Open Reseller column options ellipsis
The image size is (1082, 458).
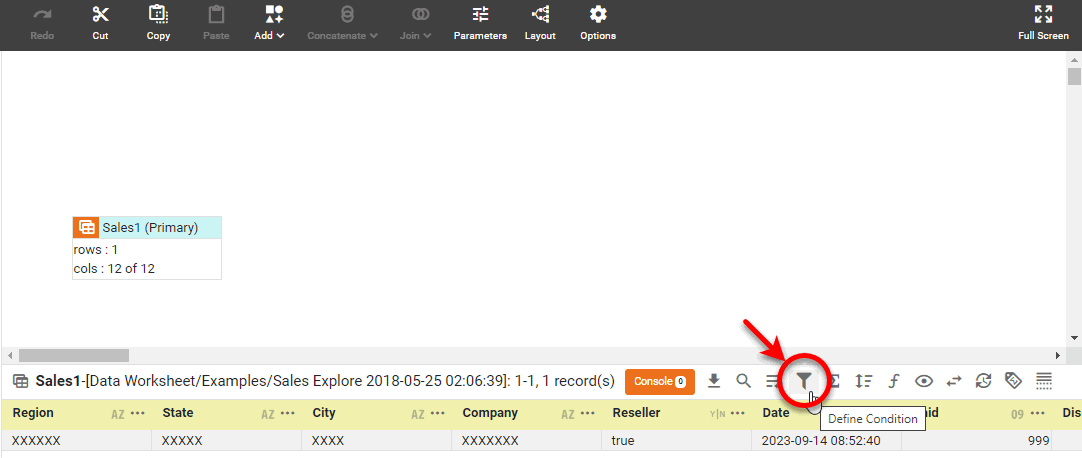tap(737, 413)
